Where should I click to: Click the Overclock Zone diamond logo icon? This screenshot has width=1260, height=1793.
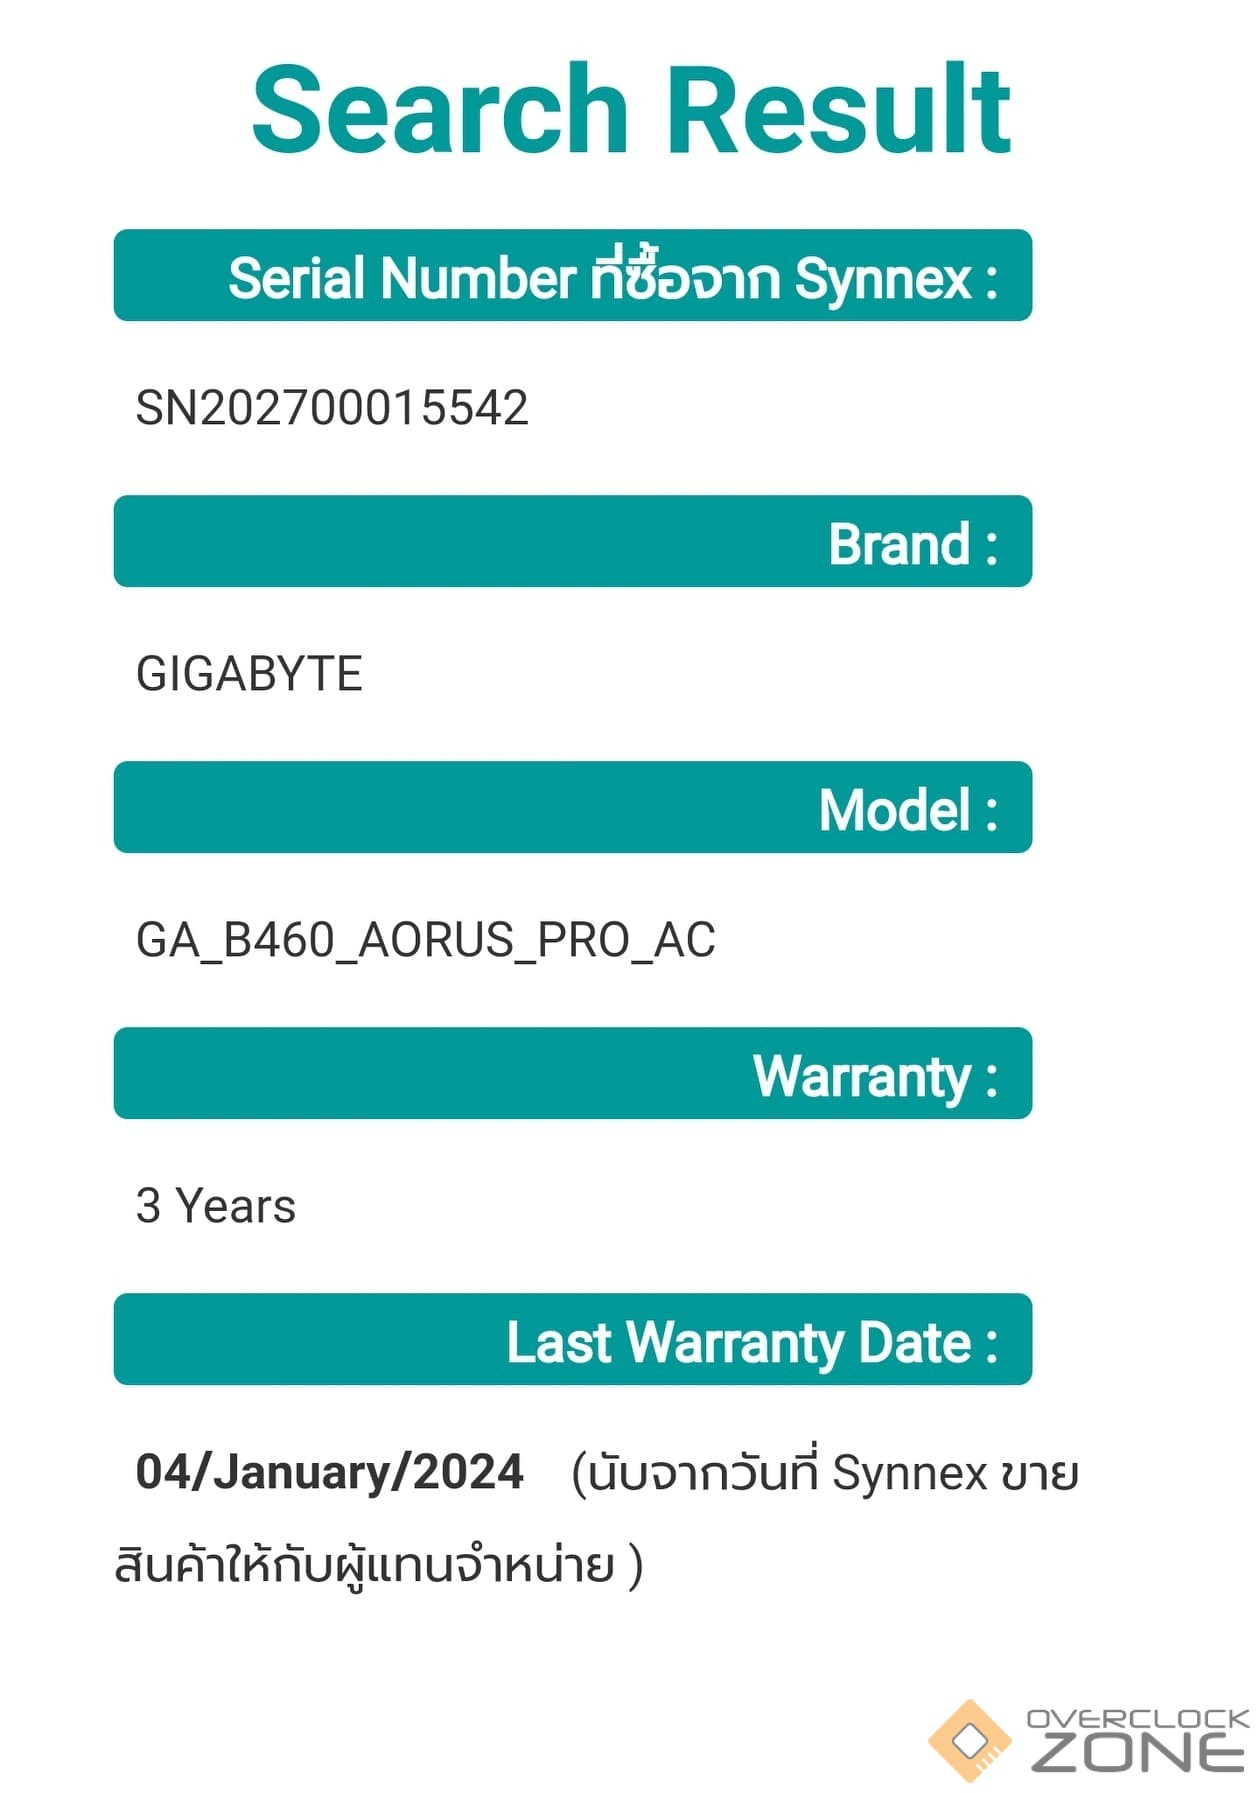click(x=969, y=1741)
